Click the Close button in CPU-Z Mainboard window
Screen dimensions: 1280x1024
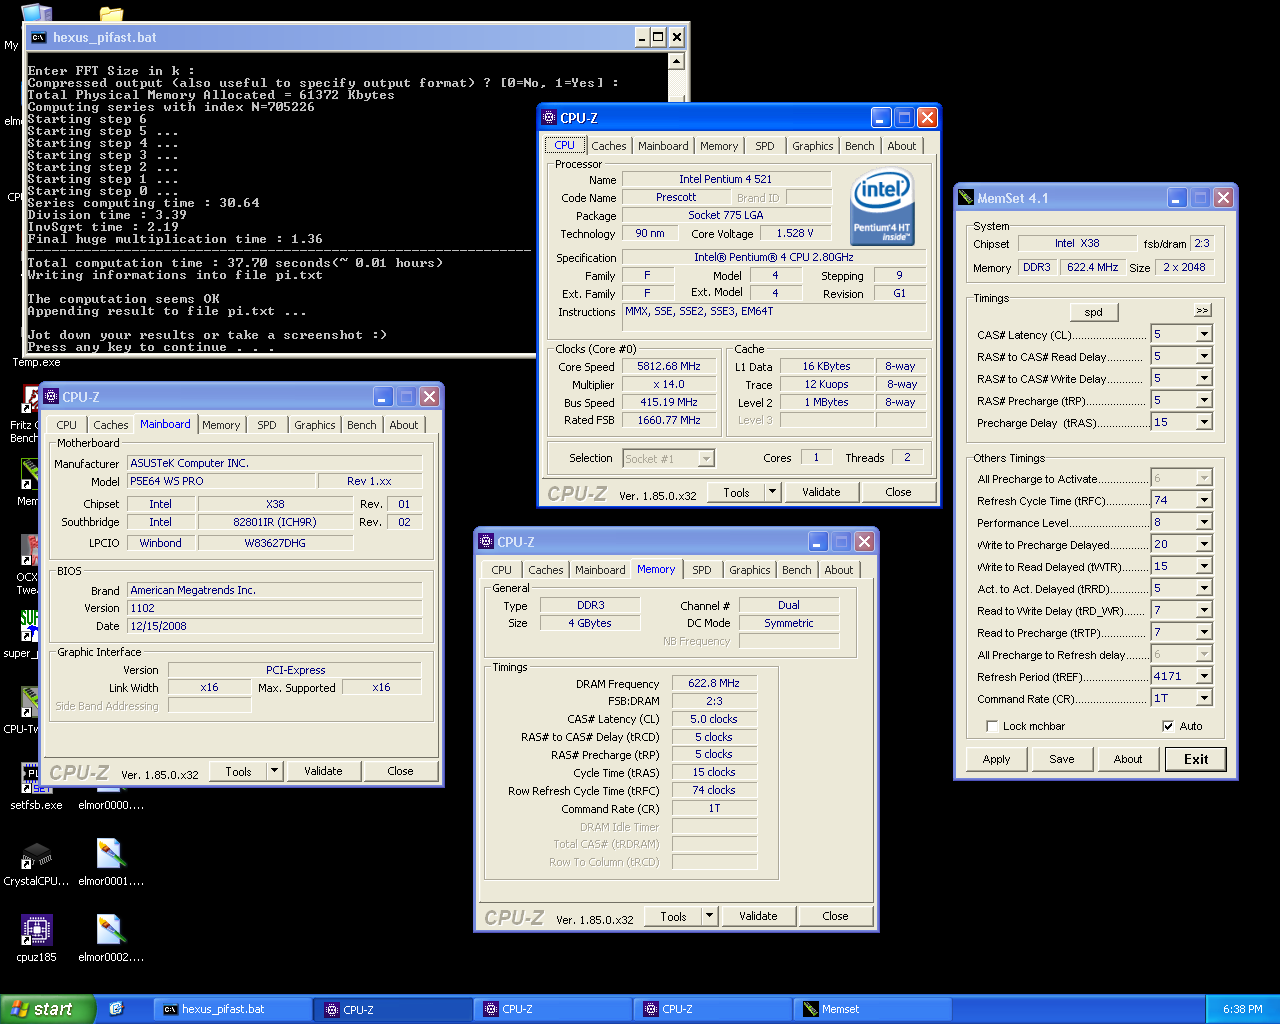pos(400,771)
